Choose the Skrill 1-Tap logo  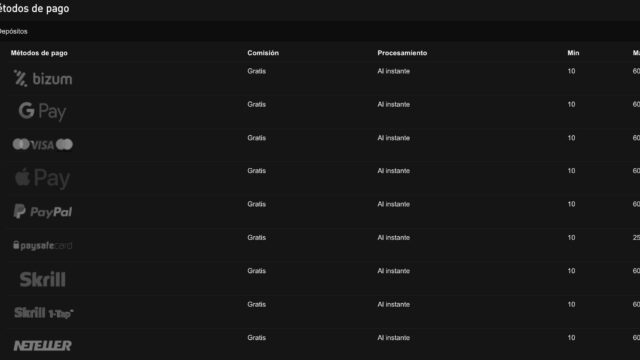[44, 313]
